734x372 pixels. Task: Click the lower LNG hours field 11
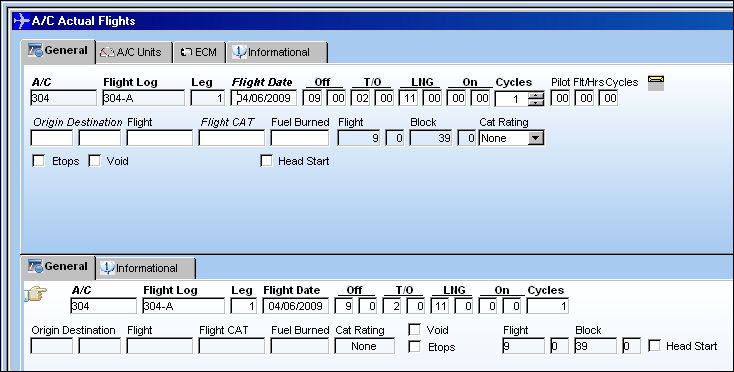440,306
